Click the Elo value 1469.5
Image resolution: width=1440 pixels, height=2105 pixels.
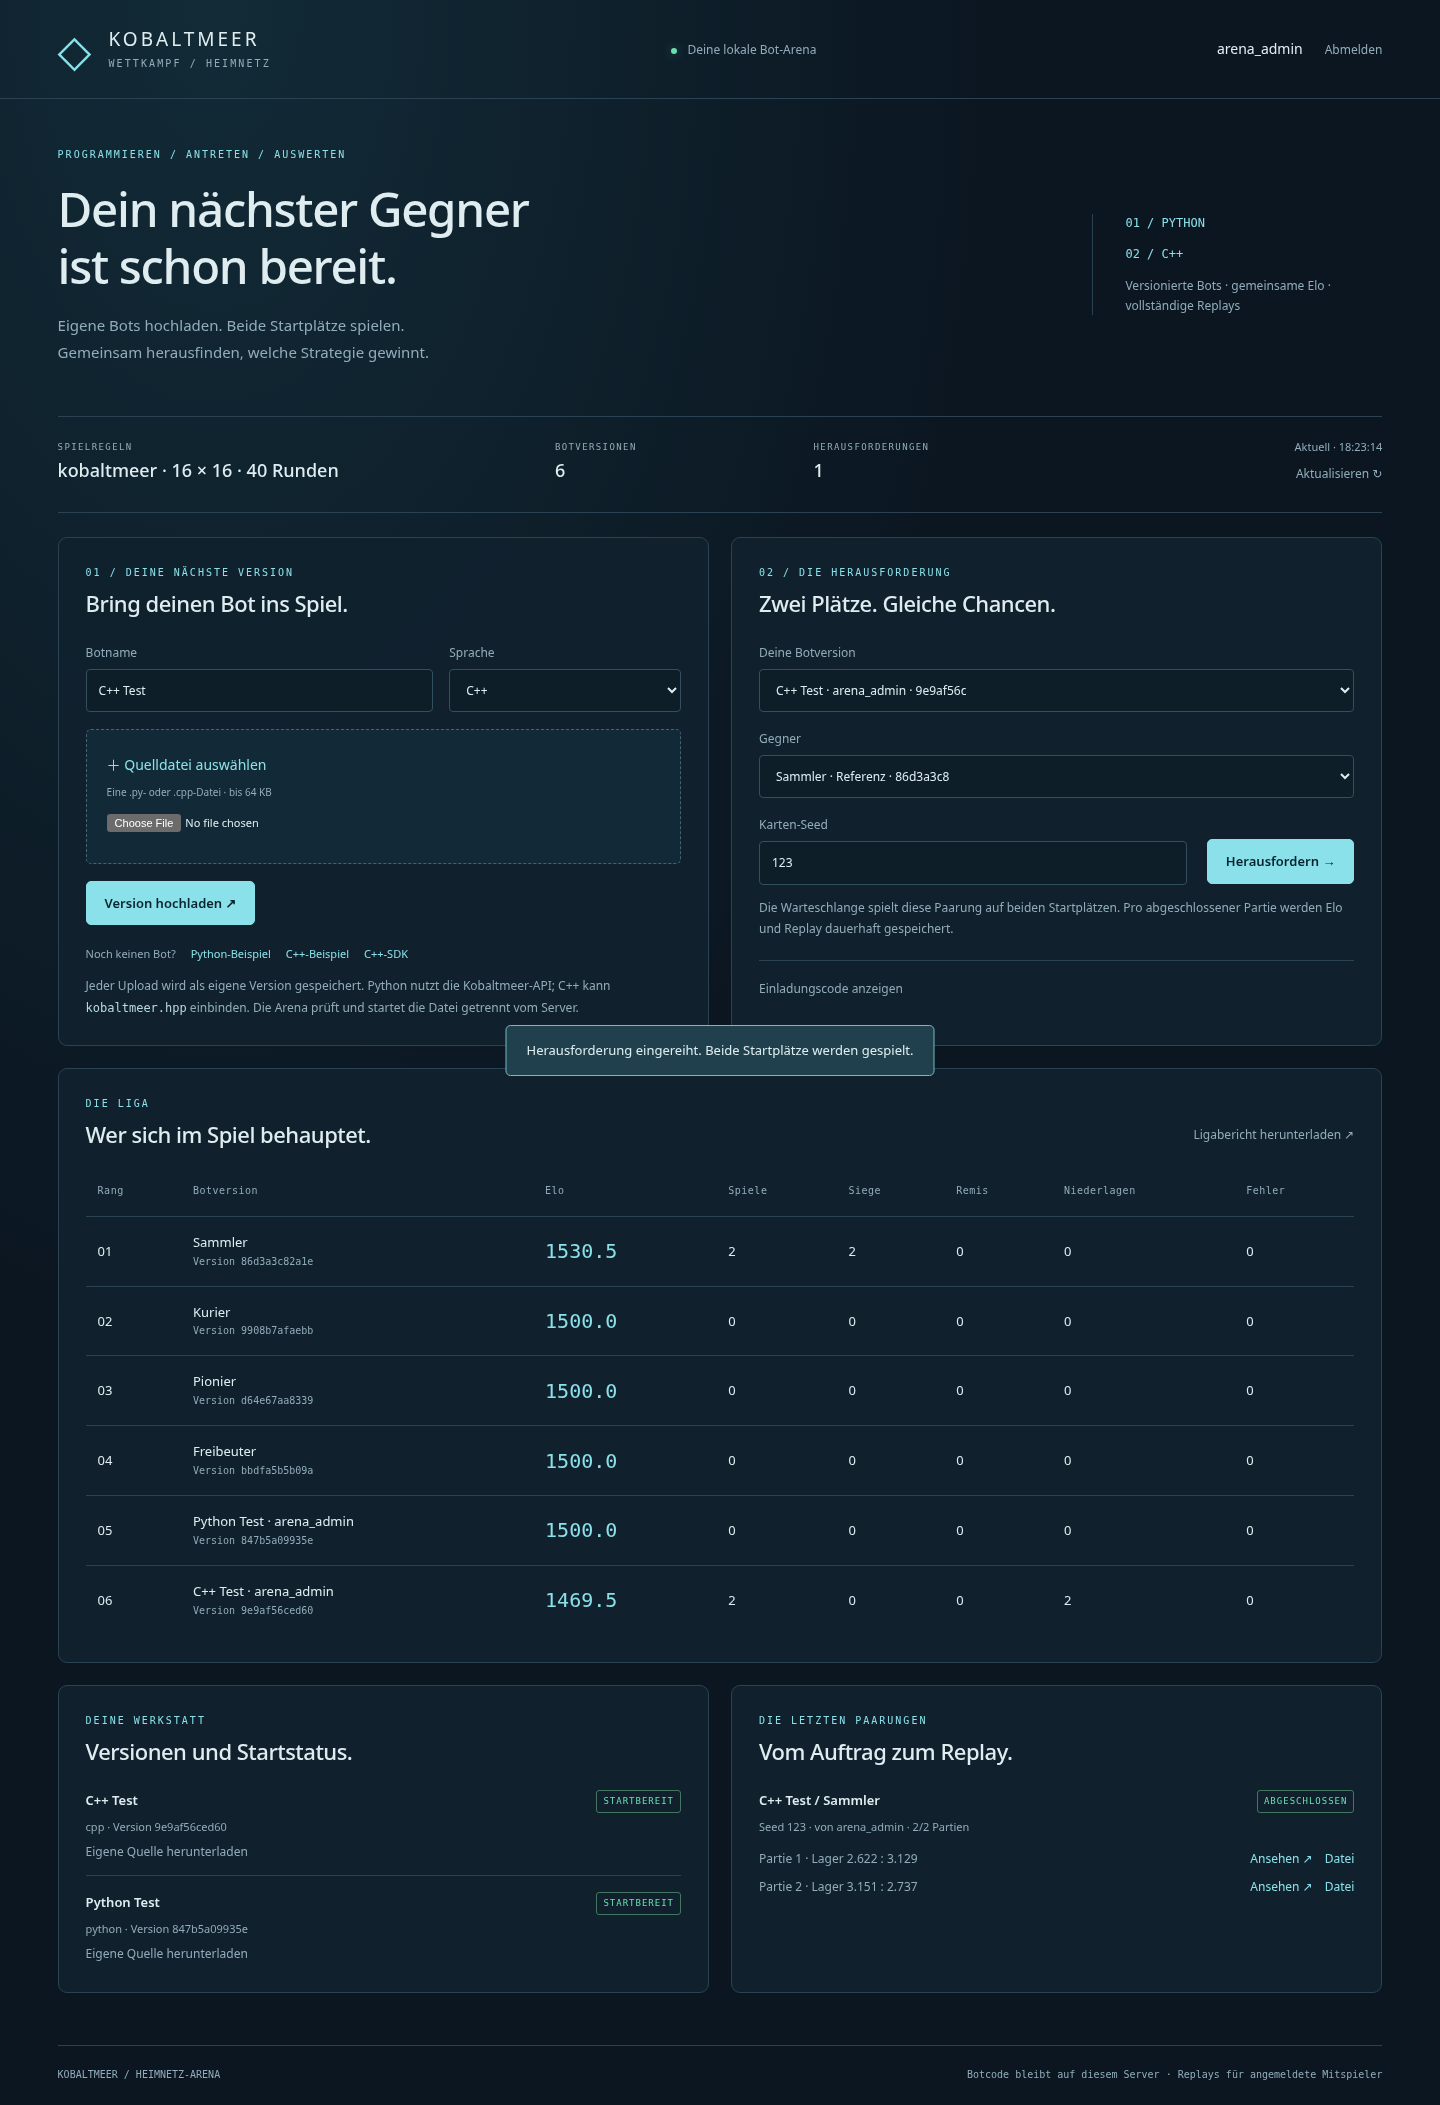(x=581, y=1601)
